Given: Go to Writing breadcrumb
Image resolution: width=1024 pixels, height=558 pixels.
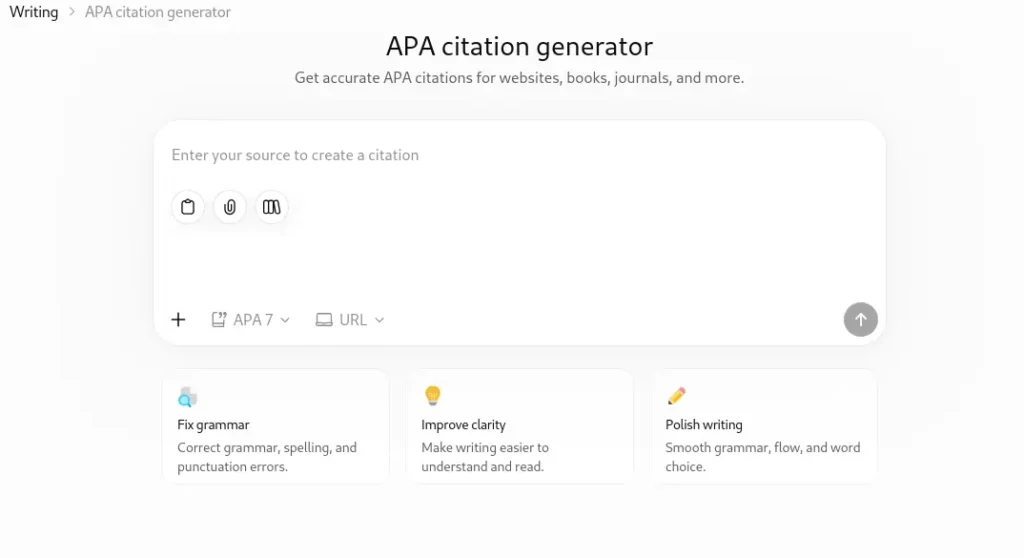Looking at the screenshot, I should [33, 12].
